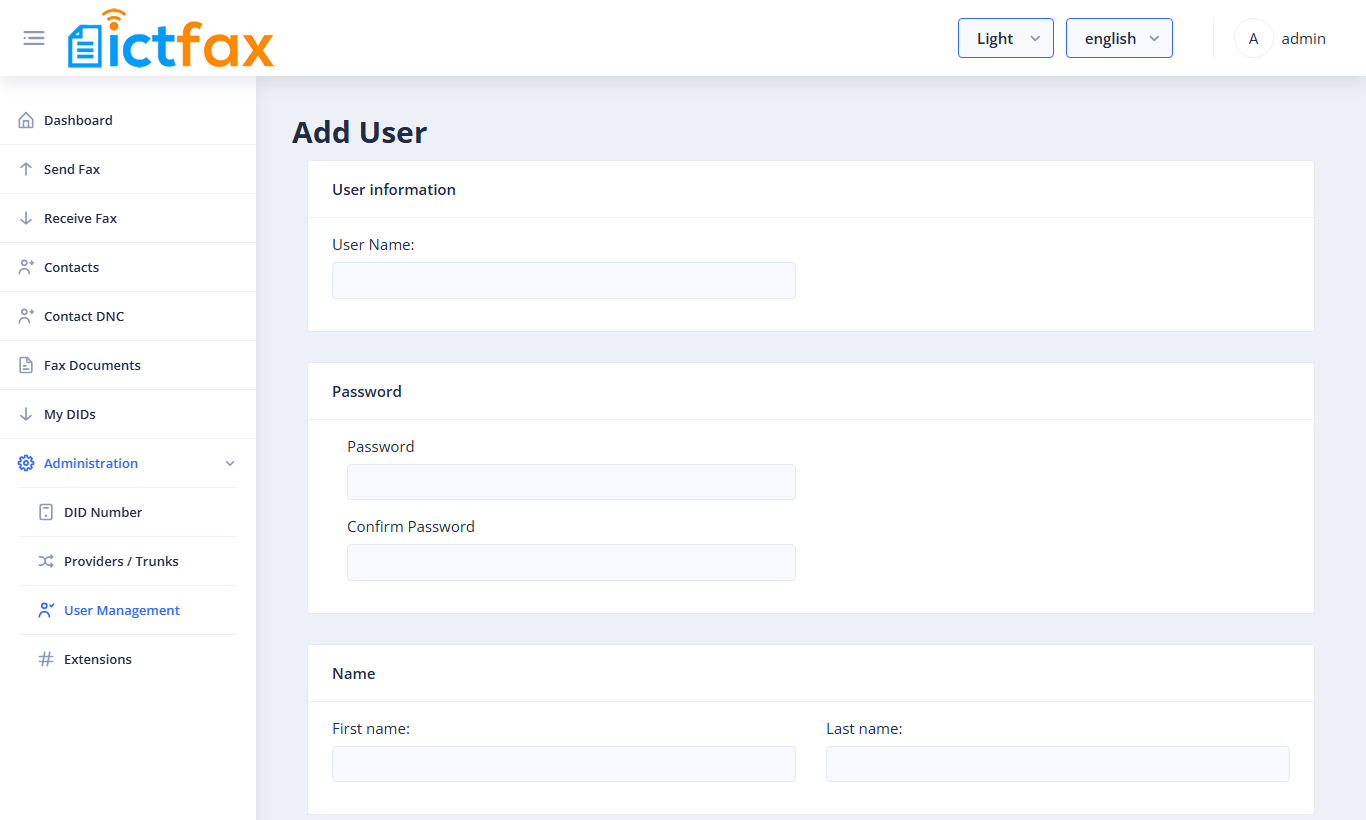Screen dimensions: 1366x820
Task: Select the Administration menu label
Action: point(91,463)
